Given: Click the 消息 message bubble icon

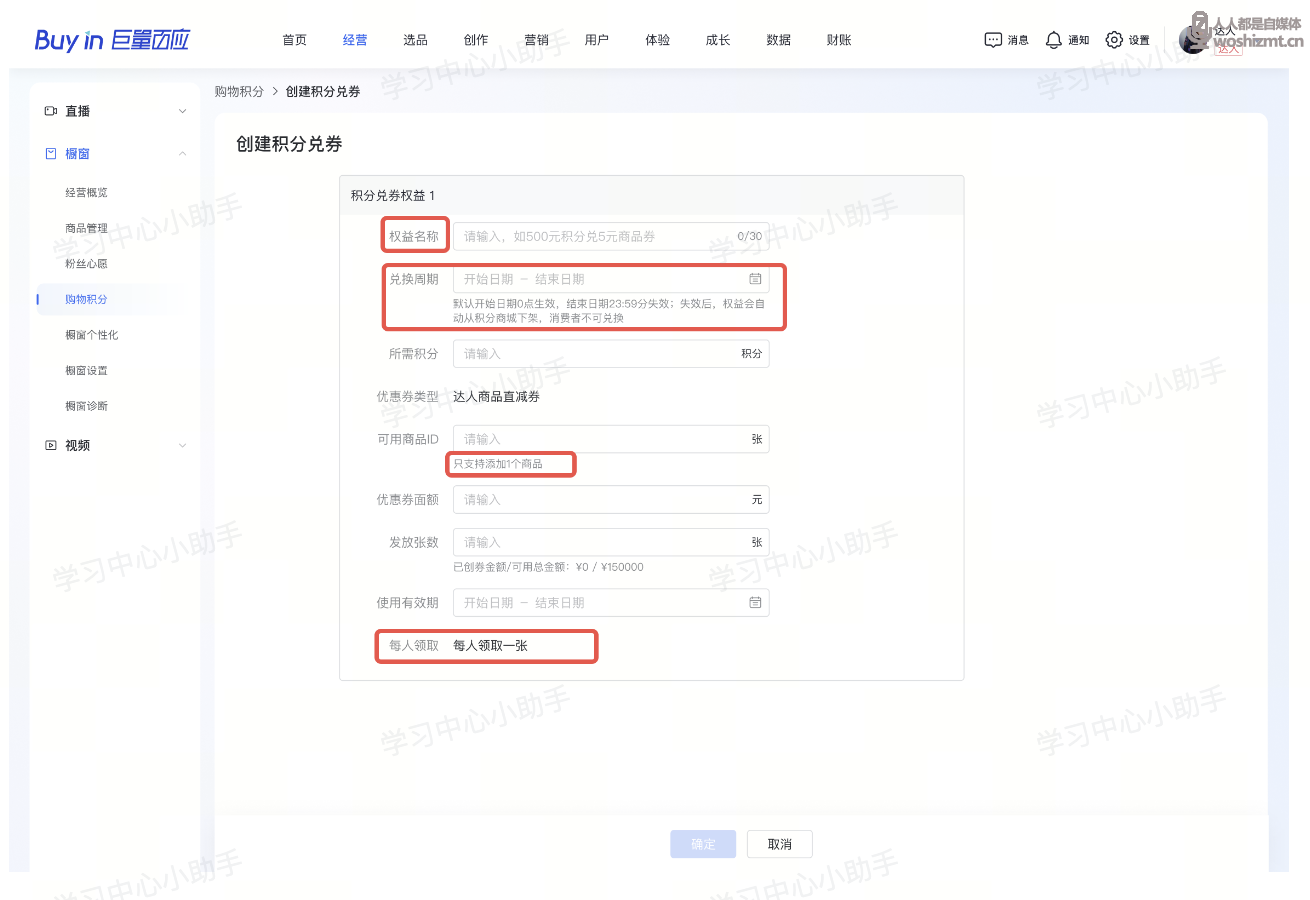Looking at the screenshot, I should pyautogui.click(x=993, y=40).
